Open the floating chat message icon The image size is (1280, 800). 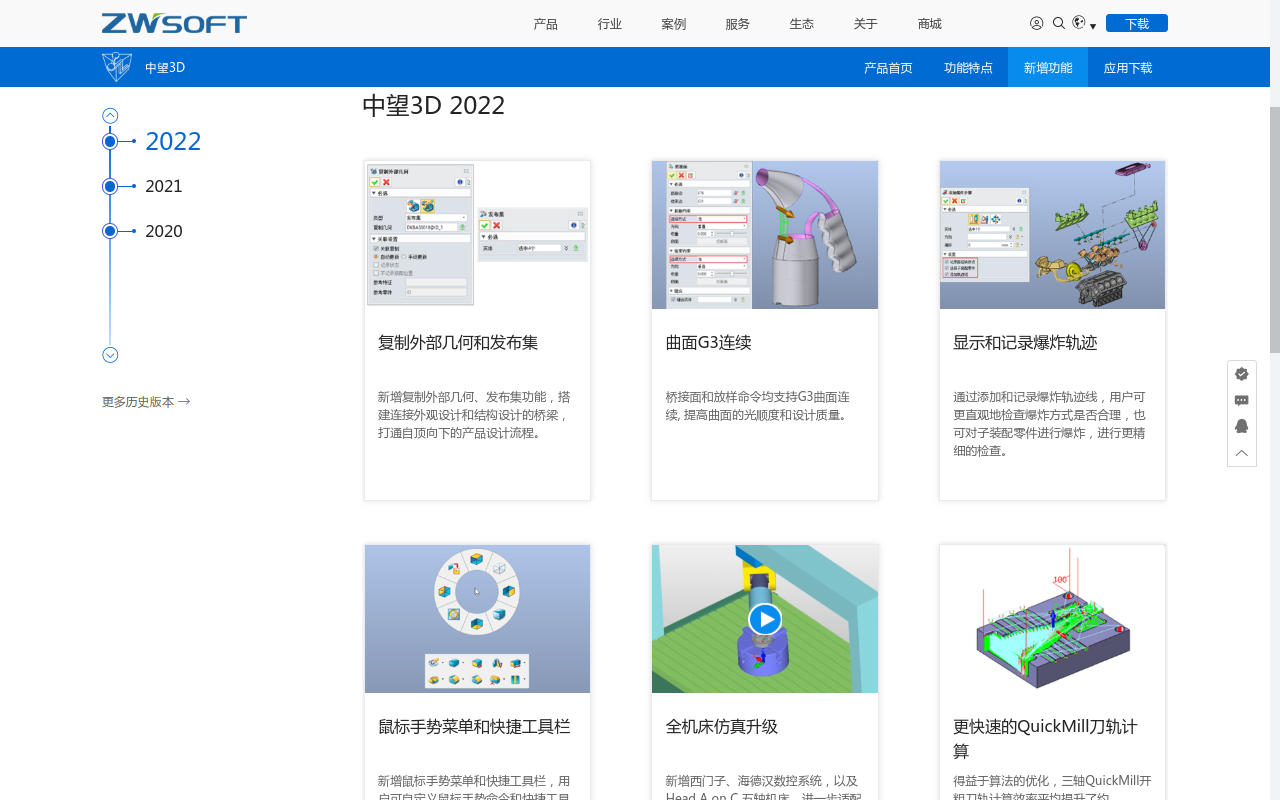tap(1242, 400)
